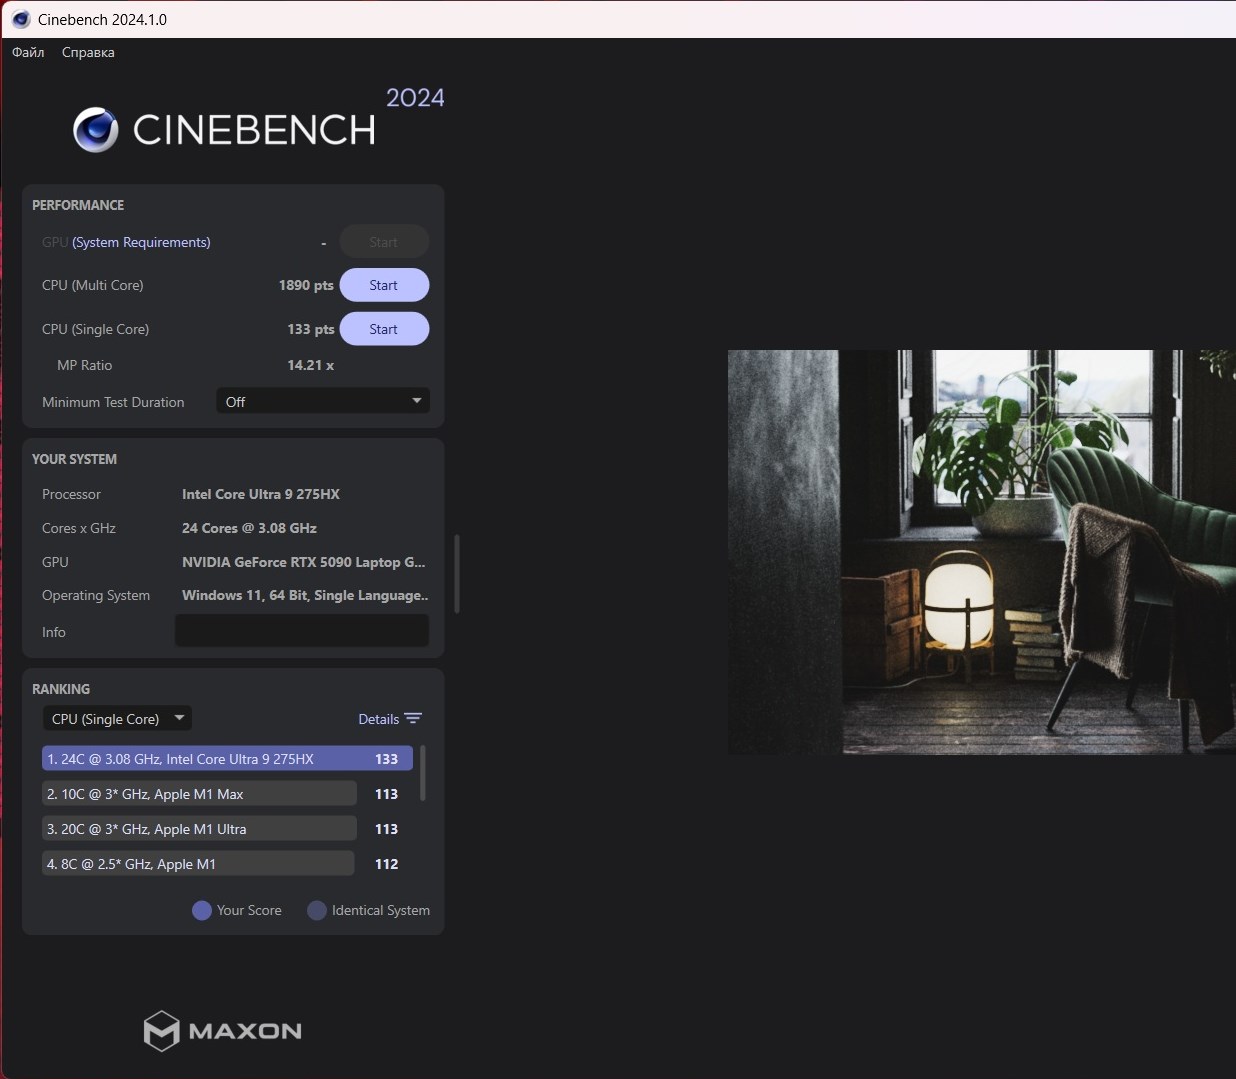This screenshot has width=1236, height=1079.
Task: Select the Apple M1 Max ranking bar
Action: tap(199, 794)
